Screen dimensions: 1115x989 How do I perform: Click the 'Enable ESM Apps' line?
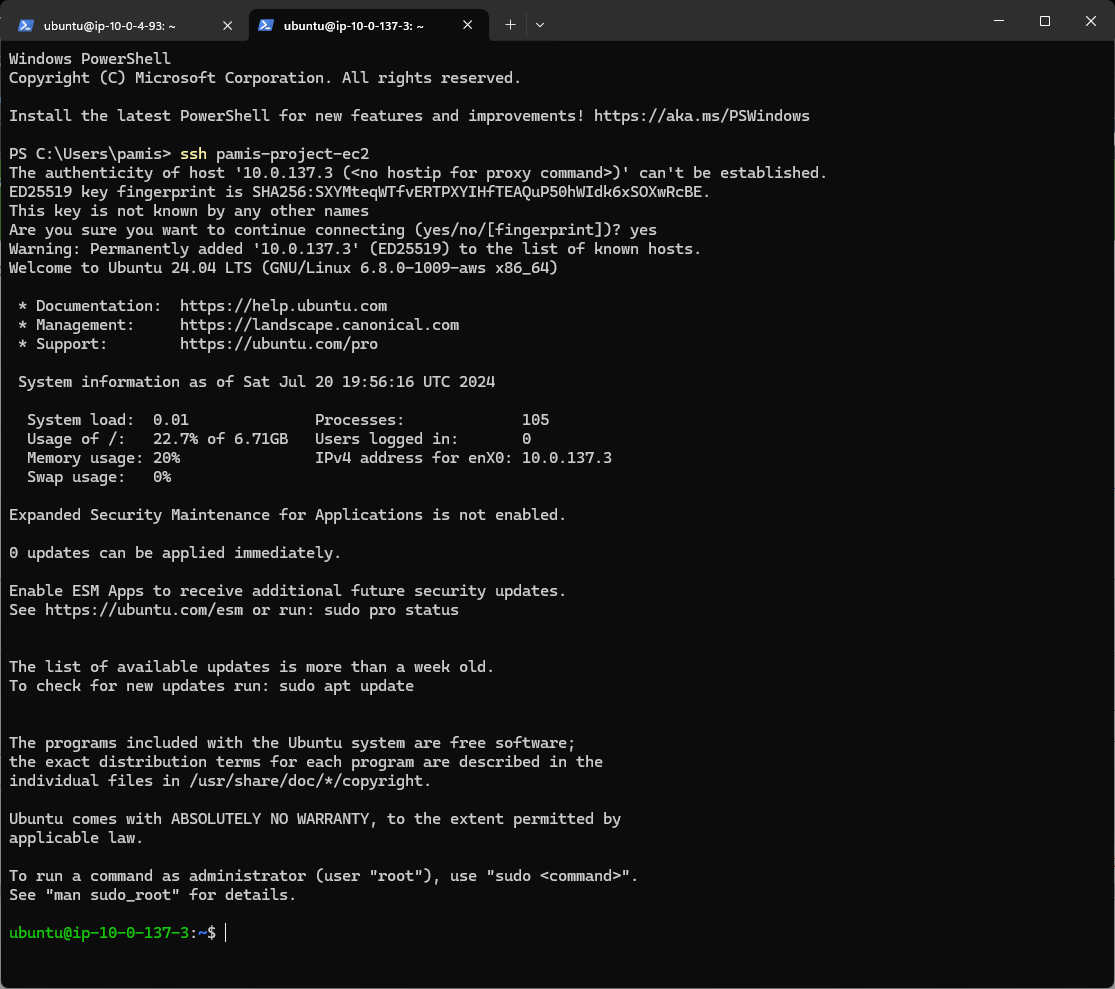pyautogui.click(x=287, y=591)
